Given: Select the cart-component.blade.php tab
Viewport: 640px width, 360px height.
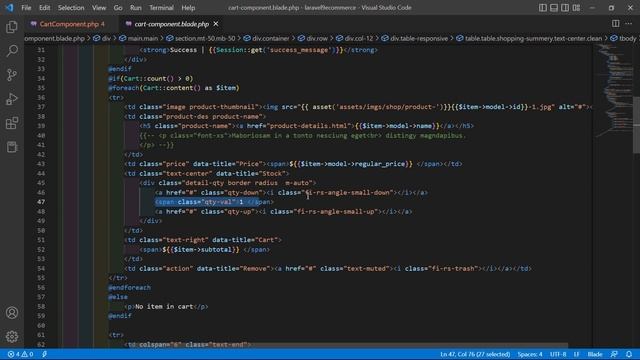Looking at the screenshot, I should coord(171,24).
